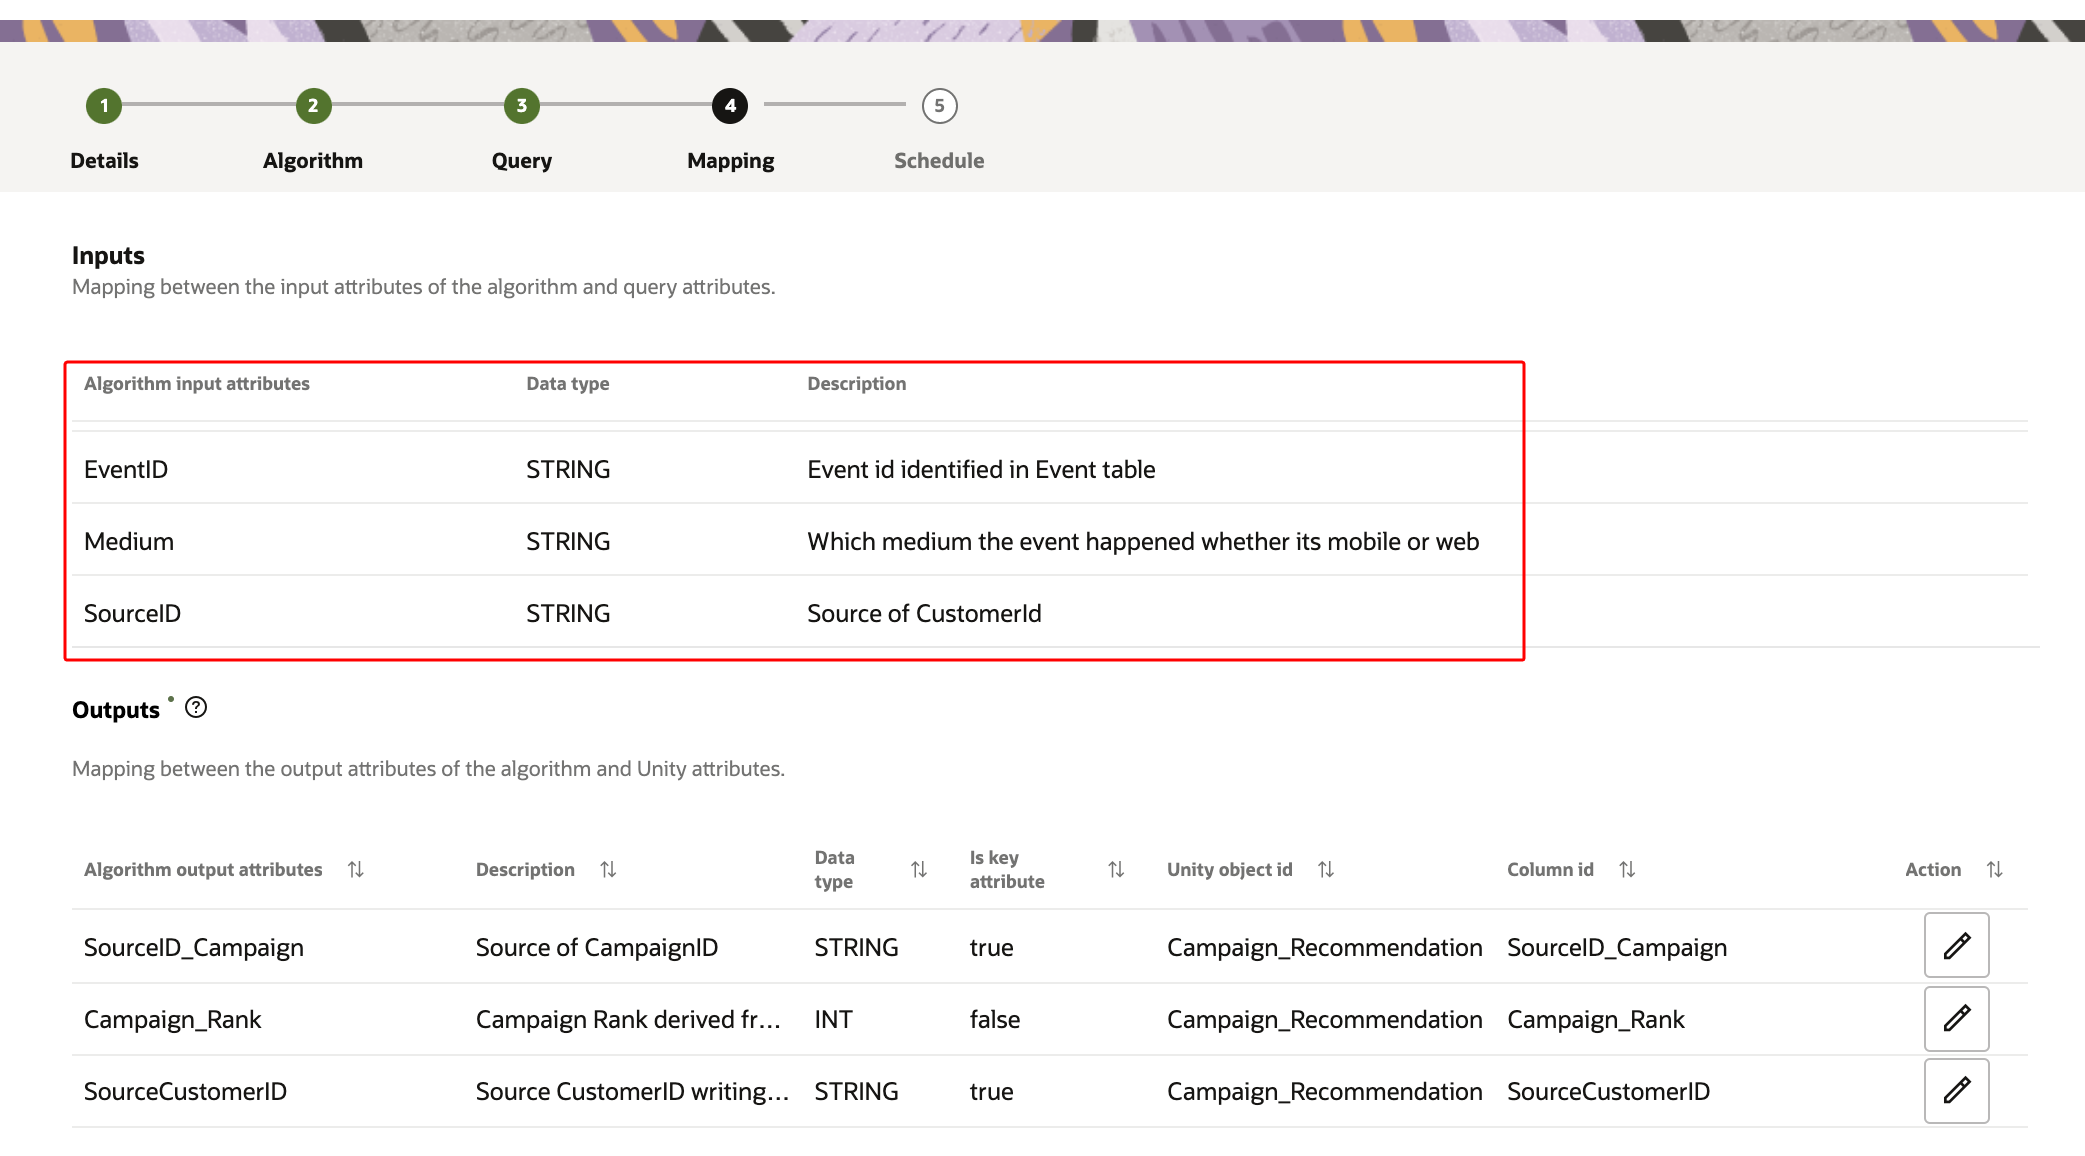Sort by Algorithm output attributes column

click(x=355, y=870)
